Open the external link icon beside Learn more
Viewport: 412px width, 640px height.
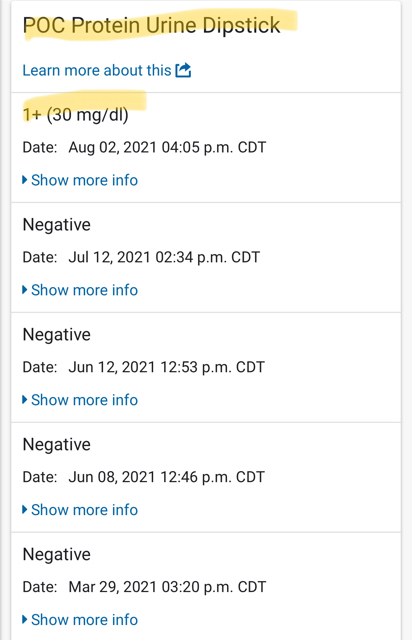click(183, 70)
